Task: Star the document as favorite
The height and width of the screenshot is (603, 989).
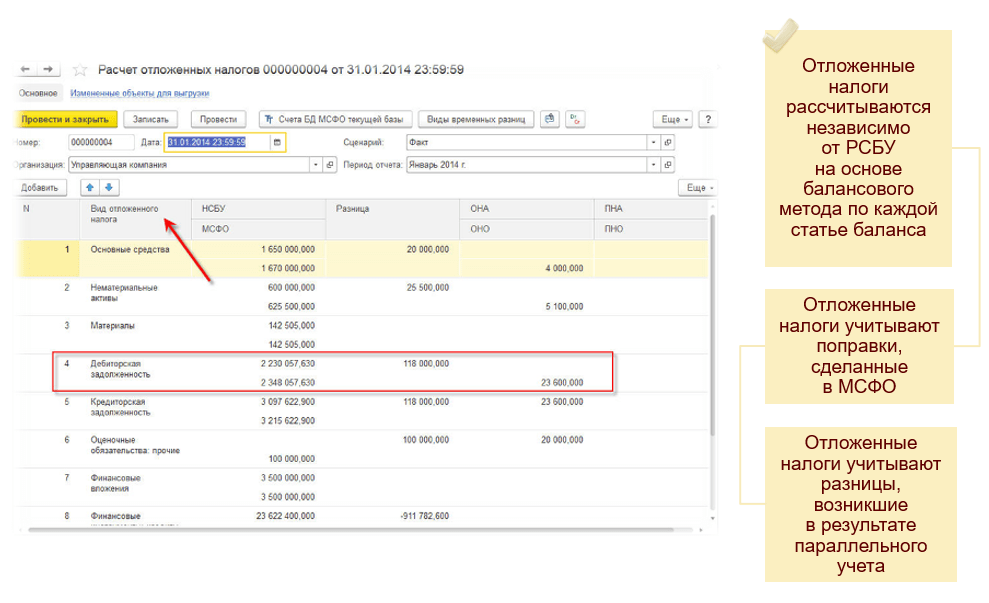Action: (x=80, y=70)
